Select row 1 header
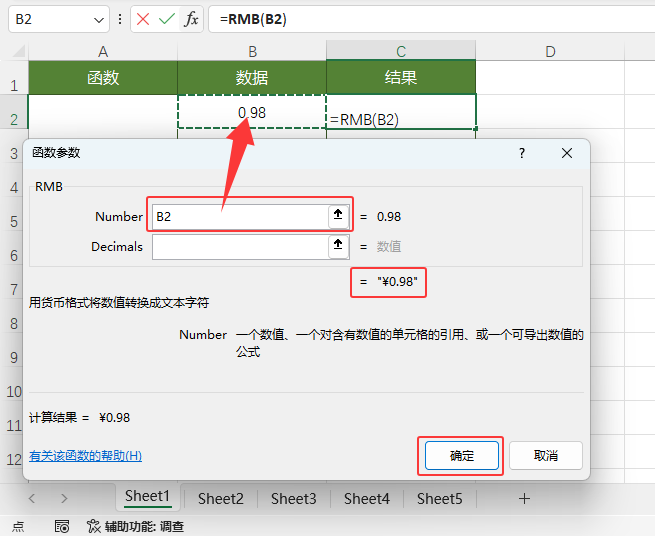Viewport: 655px width, 536px height. coord(14,78)
